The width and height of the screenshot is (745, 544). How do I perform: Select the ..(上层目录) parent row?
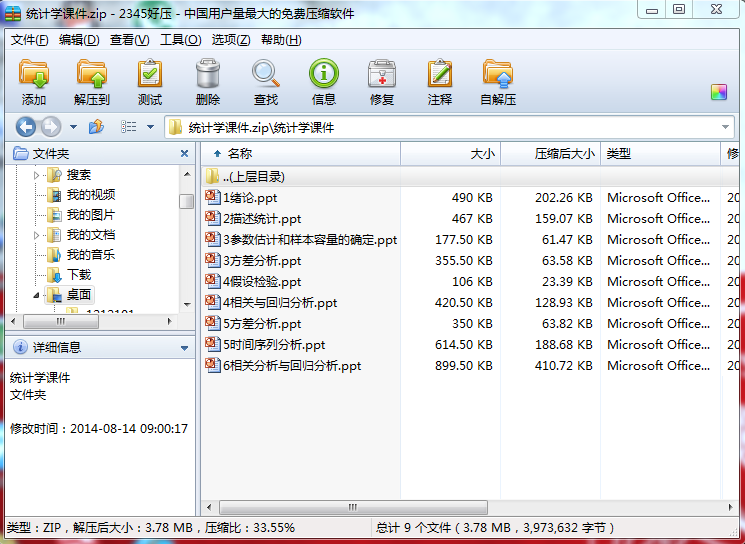[469, 177]
